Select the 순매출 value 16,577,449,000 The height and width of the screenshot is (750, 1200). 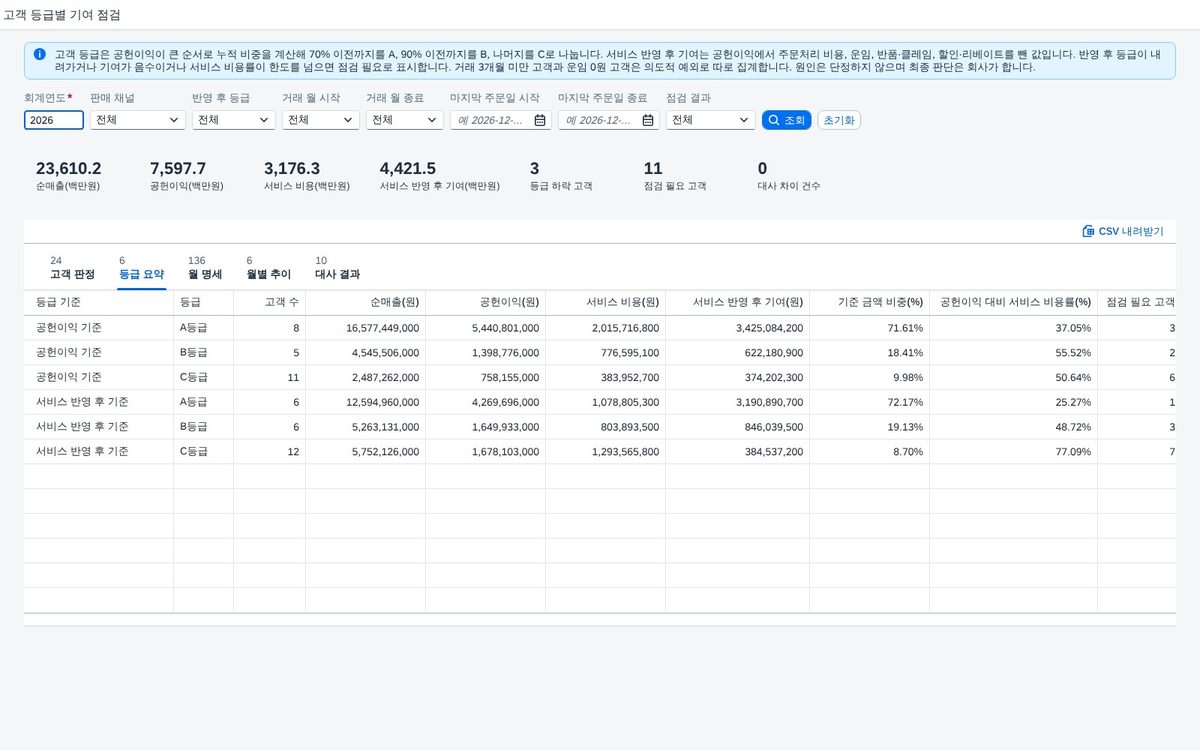383,328
